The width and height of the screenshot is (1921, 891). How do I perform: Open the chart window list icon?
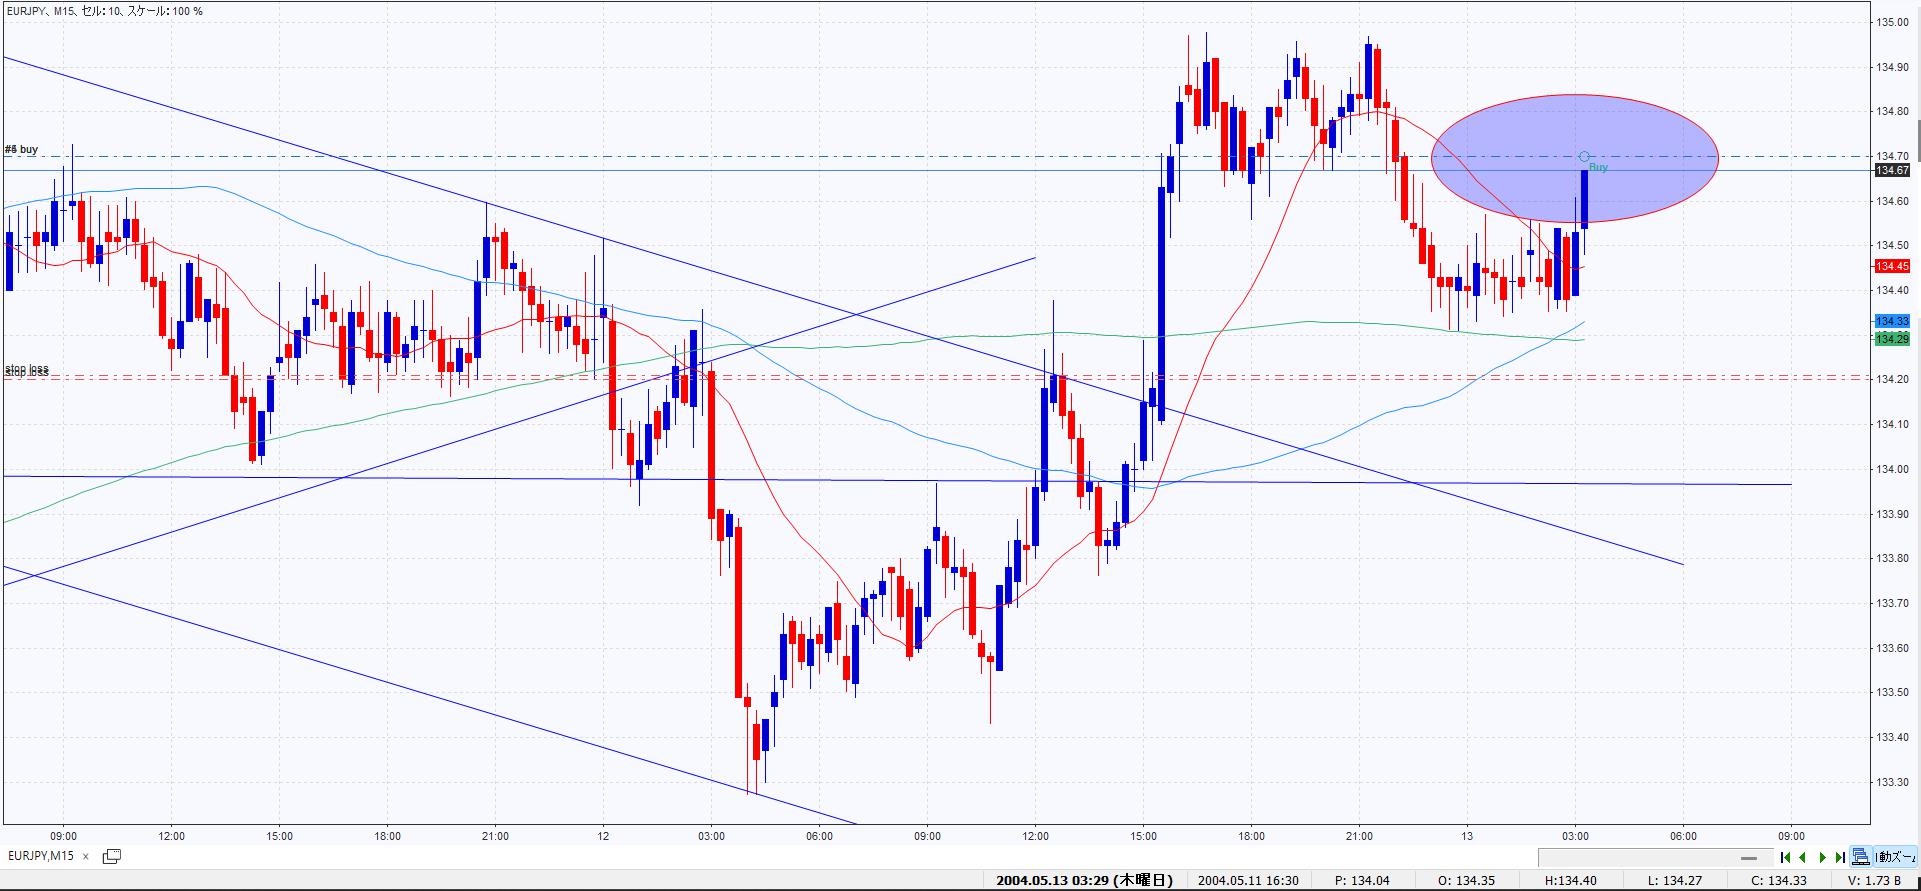tap(111, 856)
